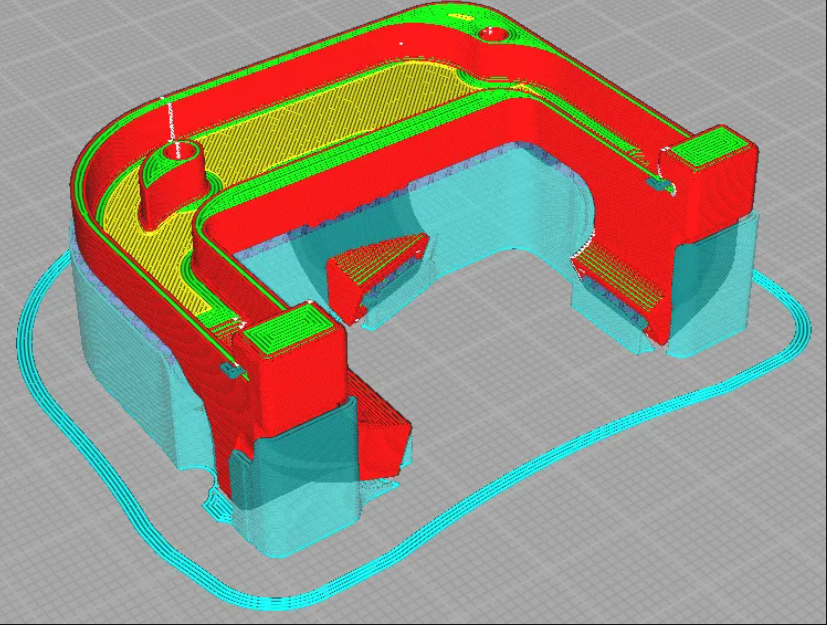
Task: Click the small round hole near the rear corner
Action: point(493,34)
